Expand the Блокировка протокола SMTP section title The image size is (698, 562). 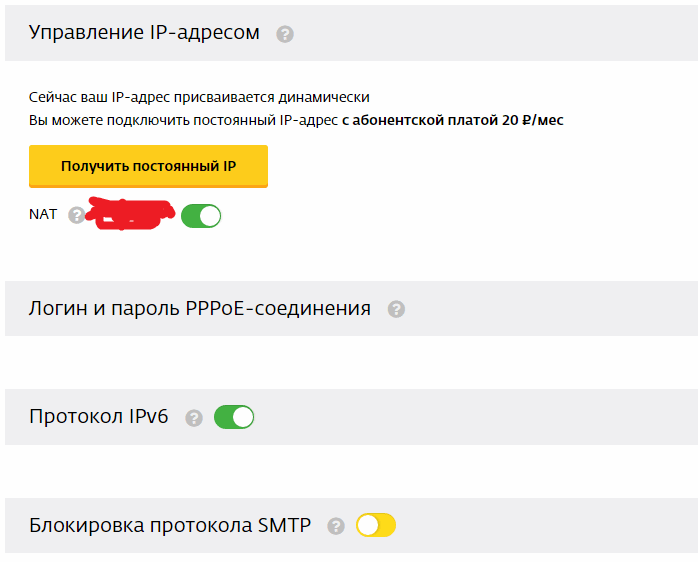point(170,525)
